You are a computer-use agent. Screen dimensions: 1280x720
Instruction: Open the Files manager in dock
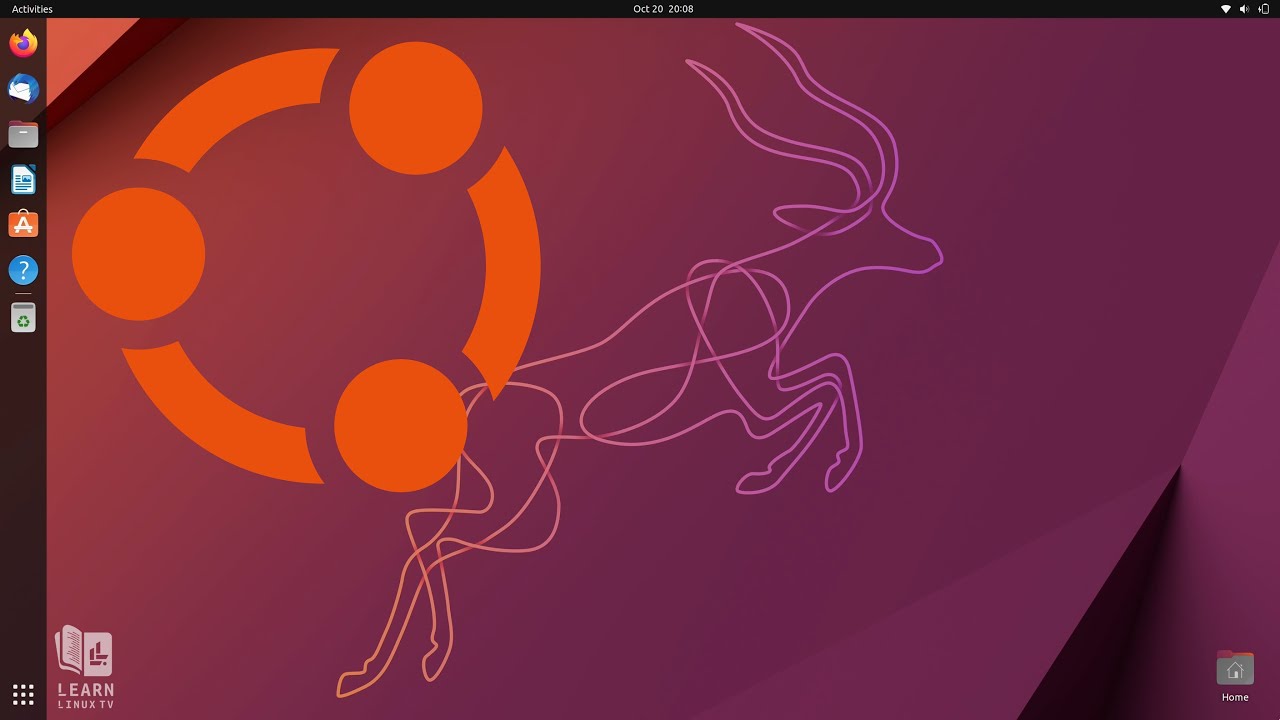(23, 134)
